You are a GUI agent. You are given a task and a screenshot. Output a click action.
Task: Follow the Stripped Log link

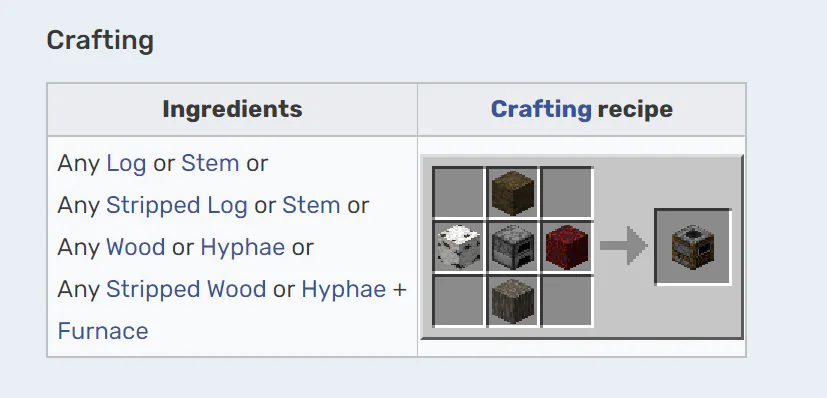(177, 206)
